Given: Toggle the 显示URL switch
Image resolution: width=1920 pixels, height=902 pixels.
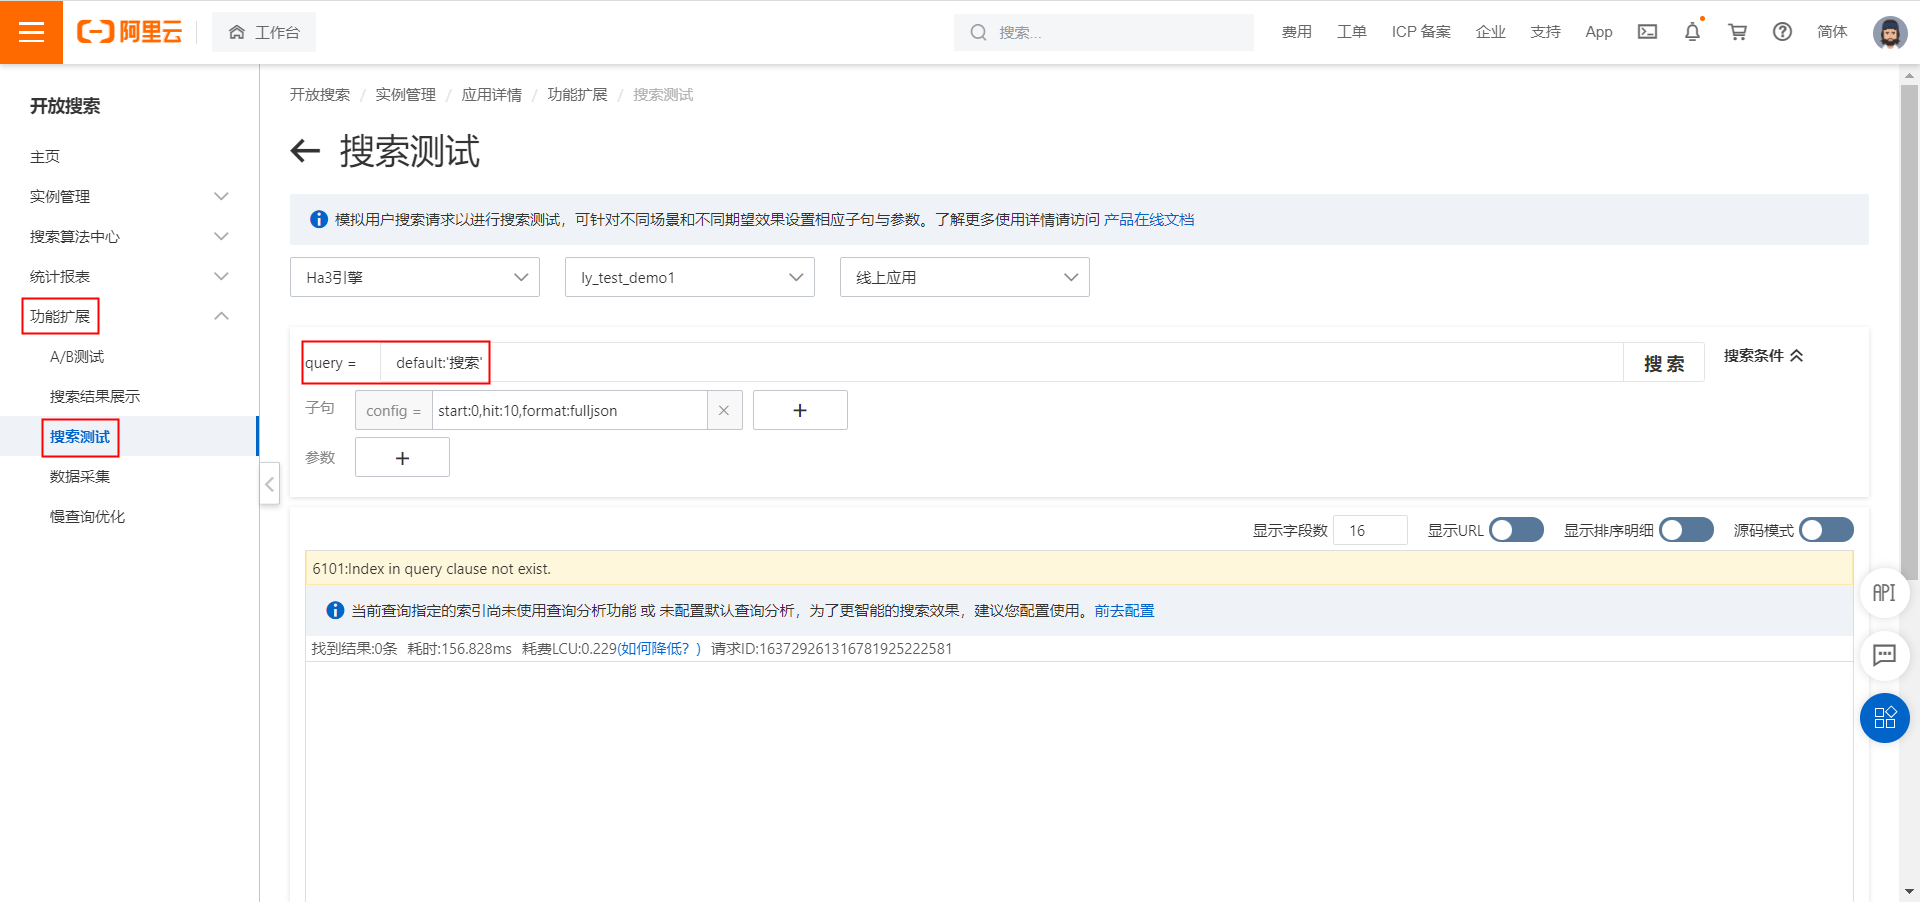Looking at the screenshot, I should pyautogui.click(x=1516, y=530).
